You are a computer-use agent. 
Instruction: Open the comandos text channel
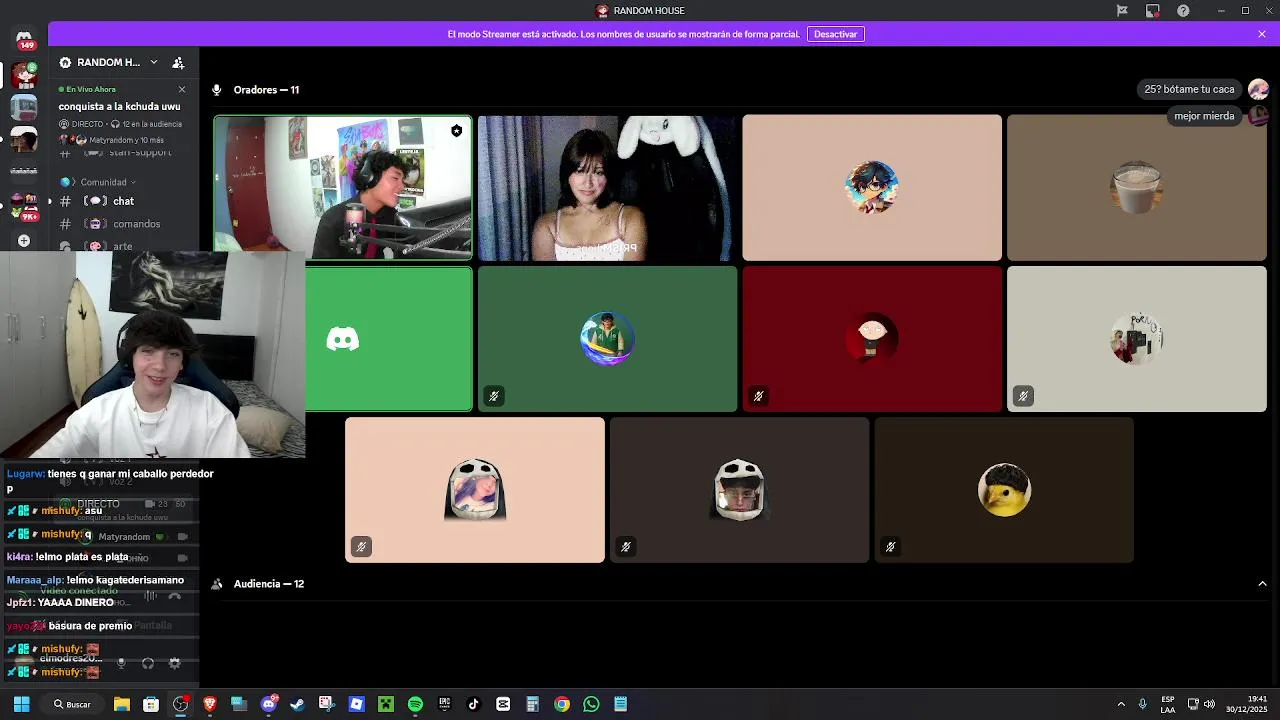pos(121,224)
